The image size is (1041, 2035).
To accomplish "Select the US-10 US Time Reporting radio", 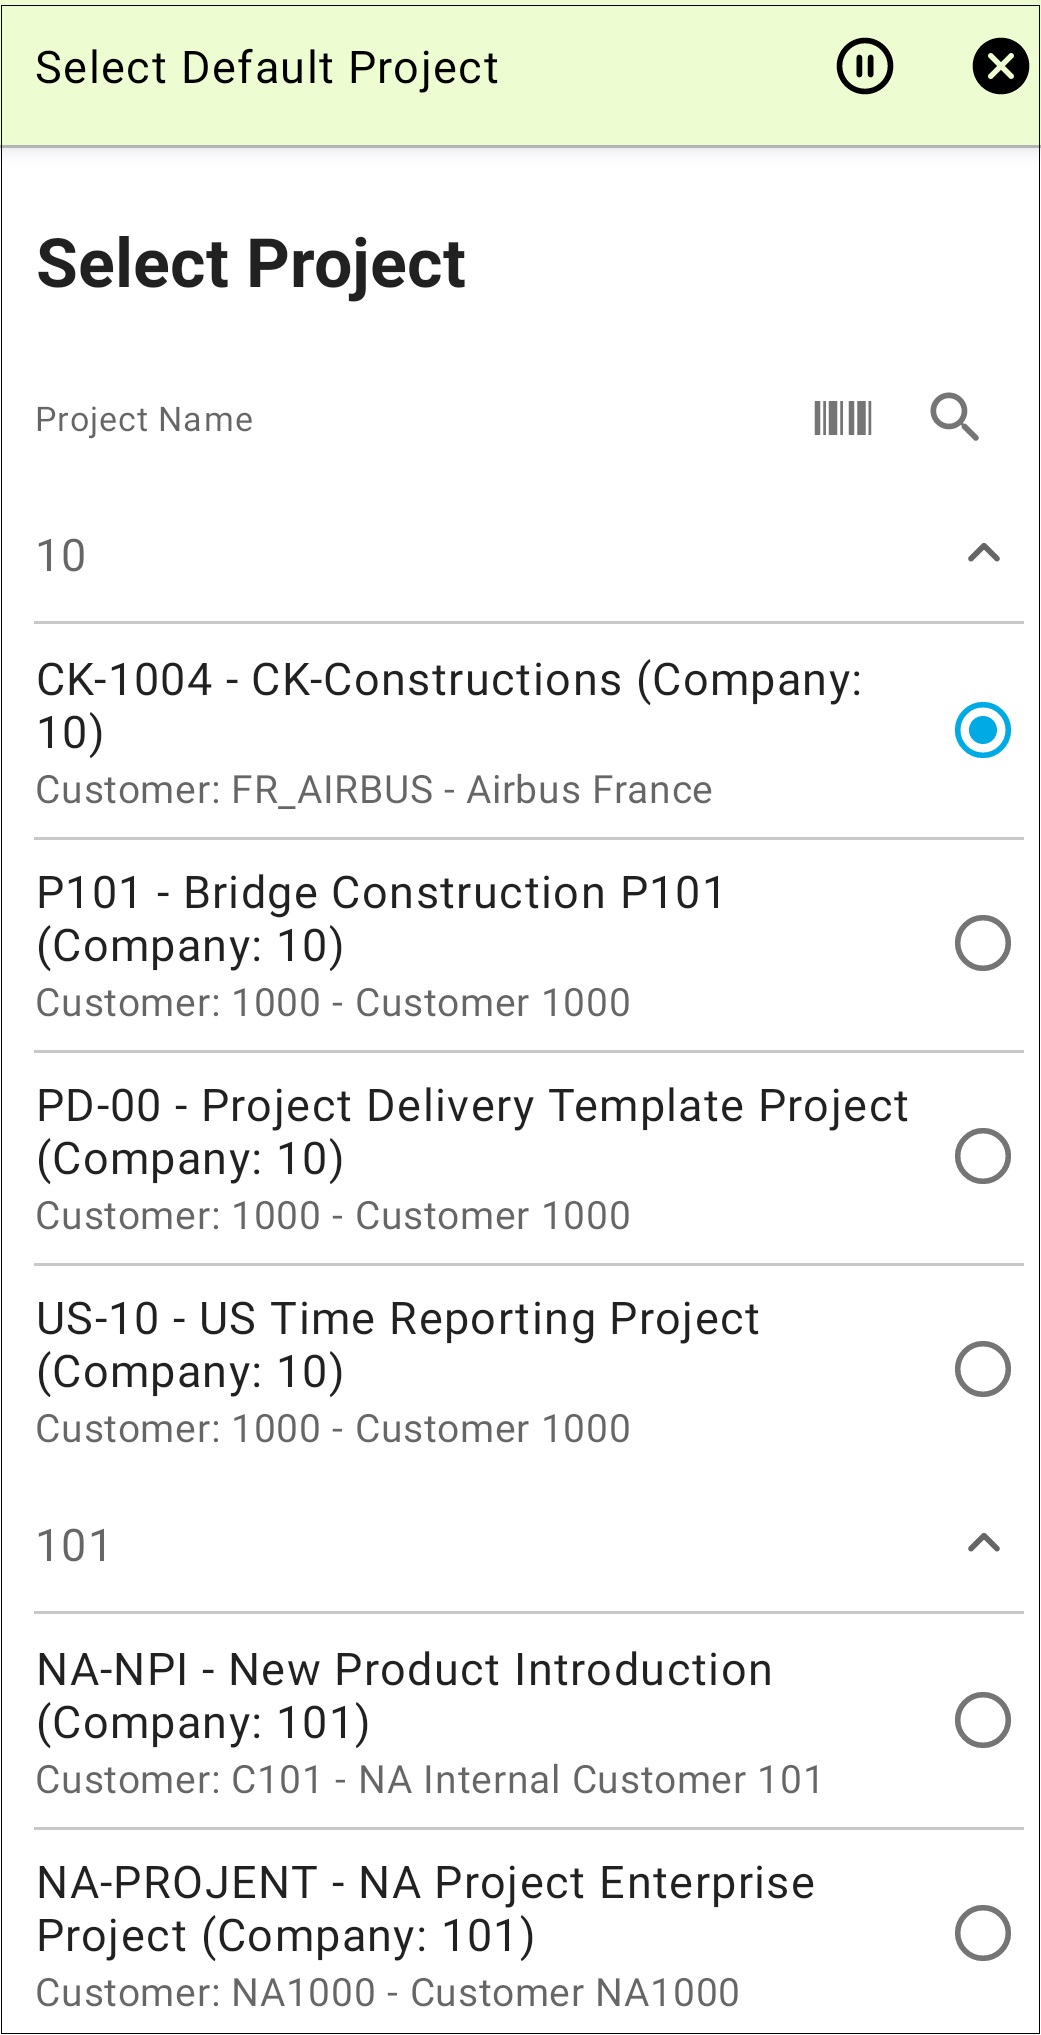I will tap(982, 1369).
